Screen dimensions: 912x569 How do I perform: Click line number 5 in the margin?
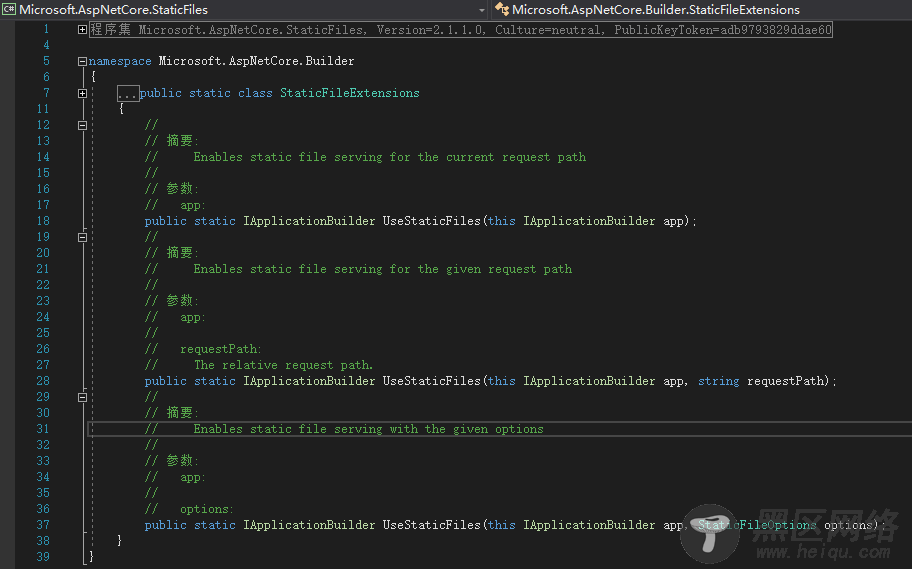tap(47, 61)
